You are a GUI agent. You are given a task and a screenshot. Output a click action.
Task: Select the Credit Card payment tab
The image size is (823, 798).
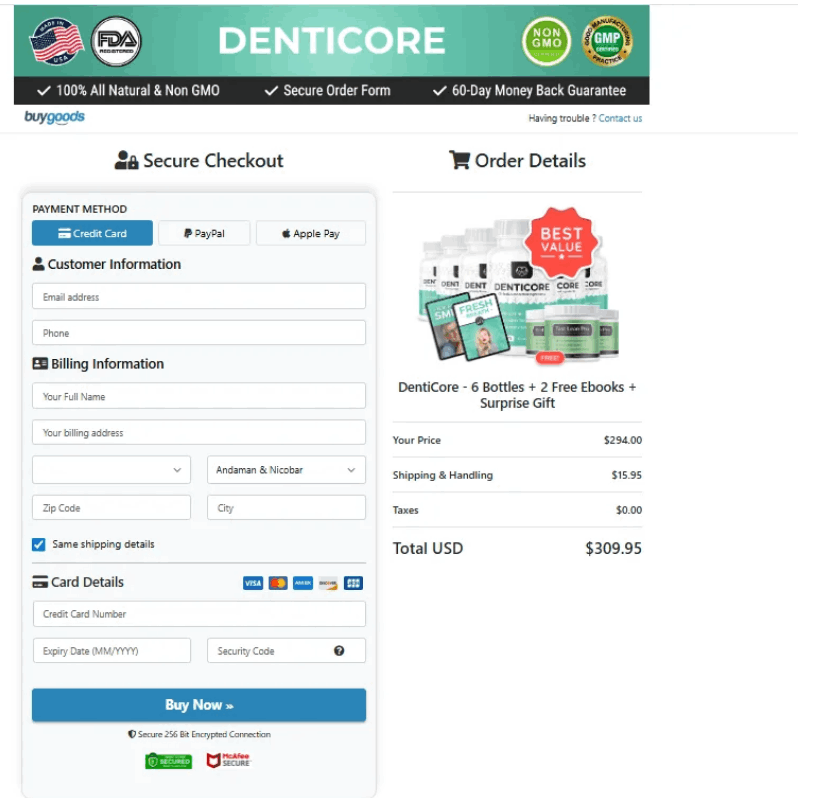(x=91, y=233)
